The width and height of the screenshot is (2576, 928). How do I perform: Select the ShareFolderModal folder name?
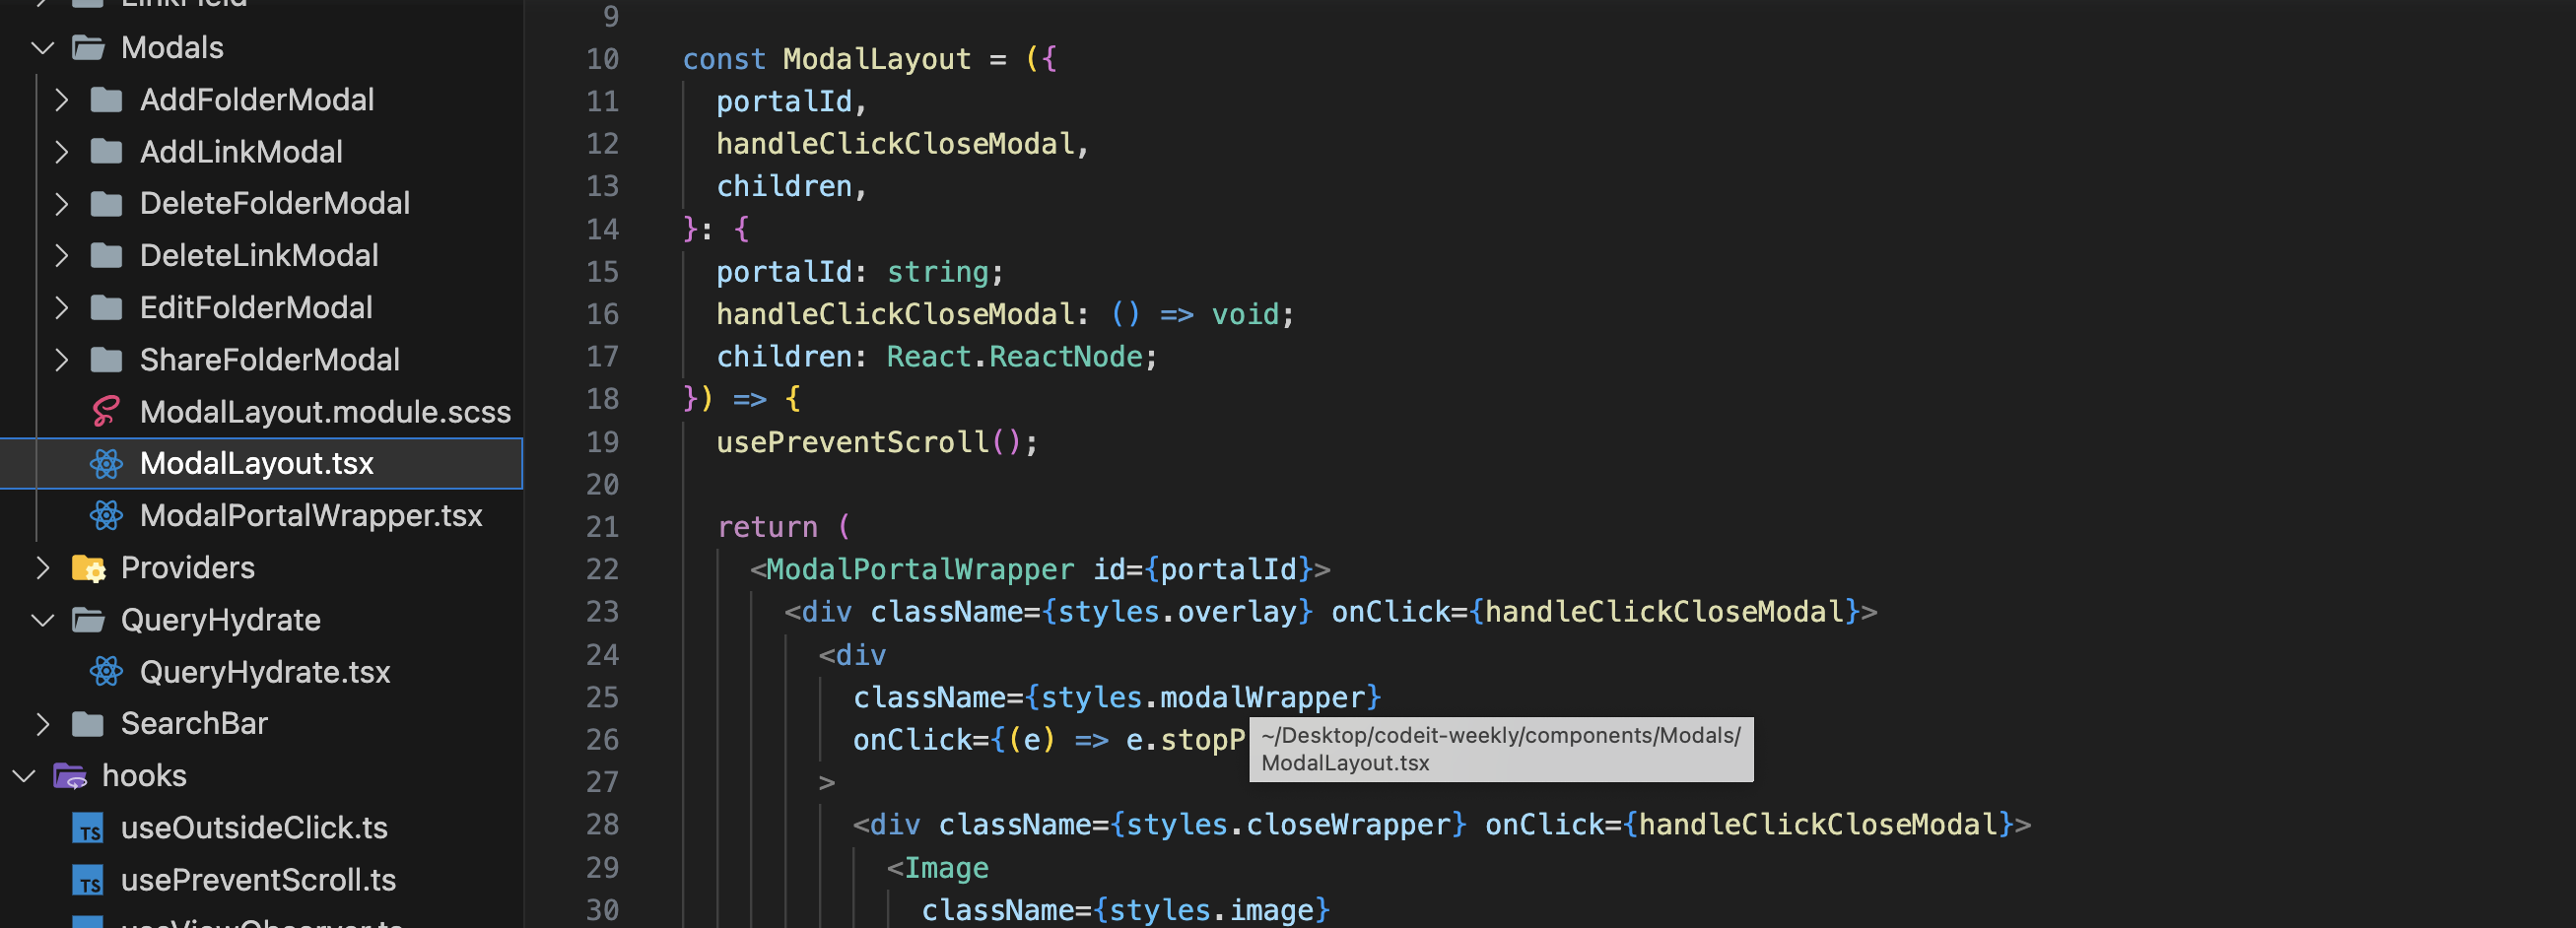coord(270,360)
